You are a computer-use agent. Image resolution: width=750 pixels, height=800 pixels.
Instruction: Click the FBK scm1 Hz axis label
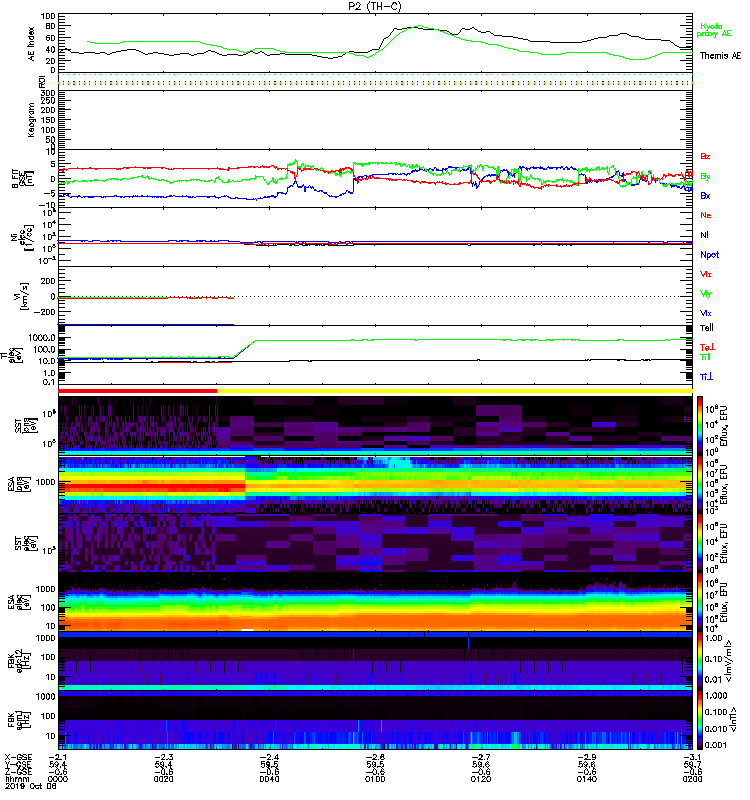click(x=19, y=719)
